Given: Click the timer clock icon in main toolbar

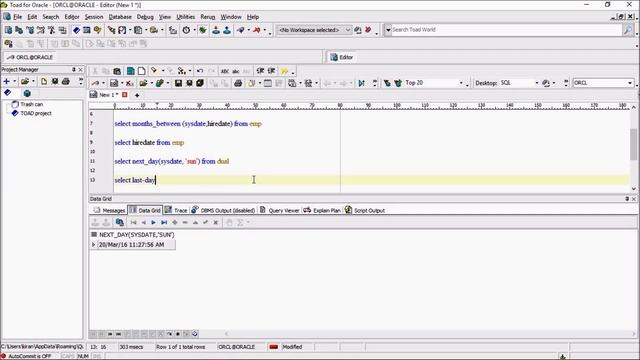Looking at the screenshot, I should tap(186, 30).
